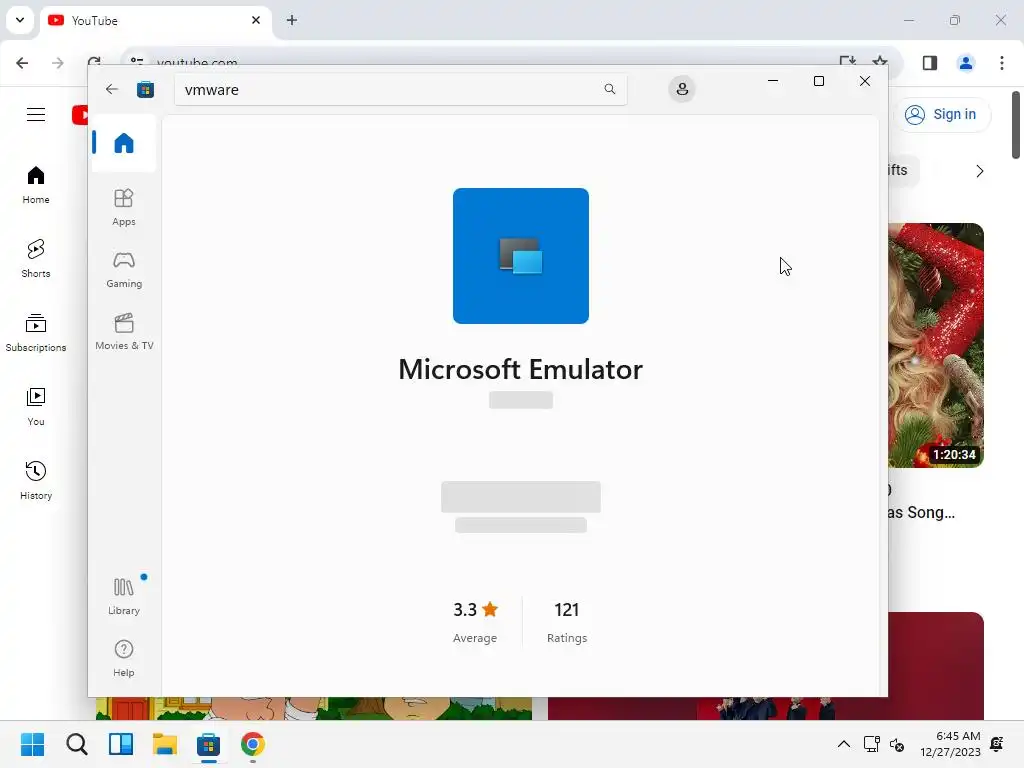
Task: Open video thumbnail with 1:20:34 duration
Action: tap(936, 345)
